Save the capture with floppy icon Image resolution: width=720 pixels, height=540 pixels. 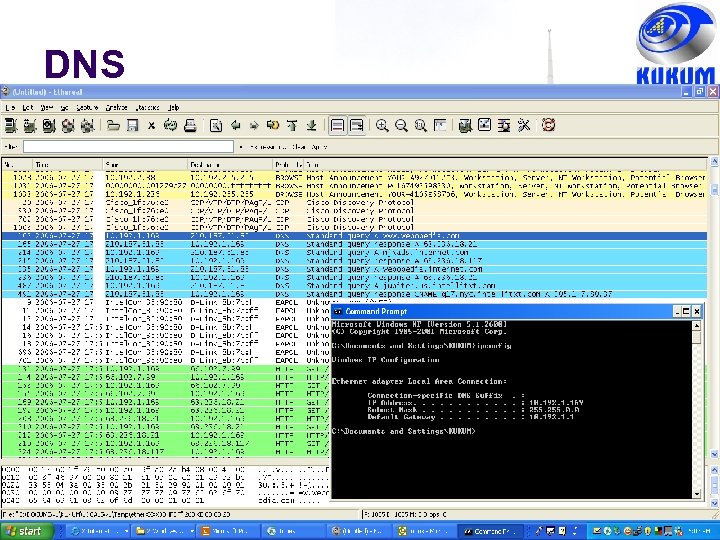coord(132,125)
